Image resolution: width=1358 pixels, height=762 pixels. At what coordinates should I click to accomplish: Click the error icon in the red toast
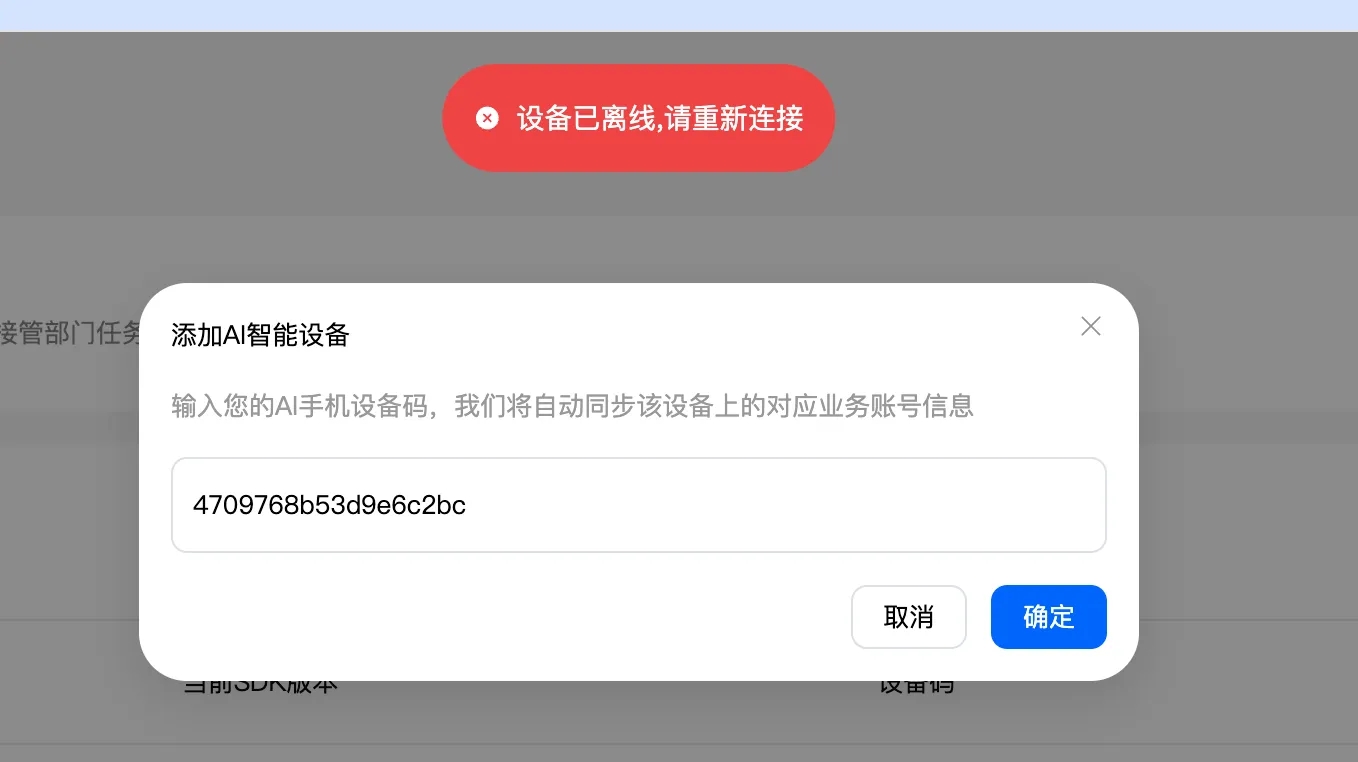(487, 118)
